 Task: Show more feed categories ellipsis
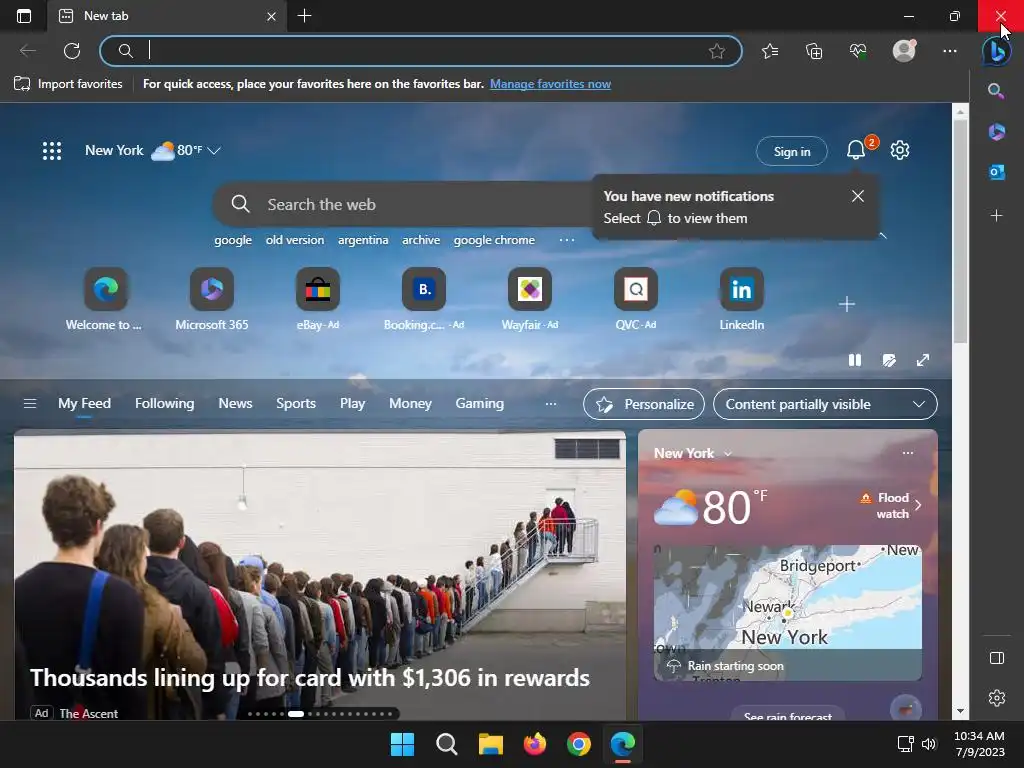(551, 404)
